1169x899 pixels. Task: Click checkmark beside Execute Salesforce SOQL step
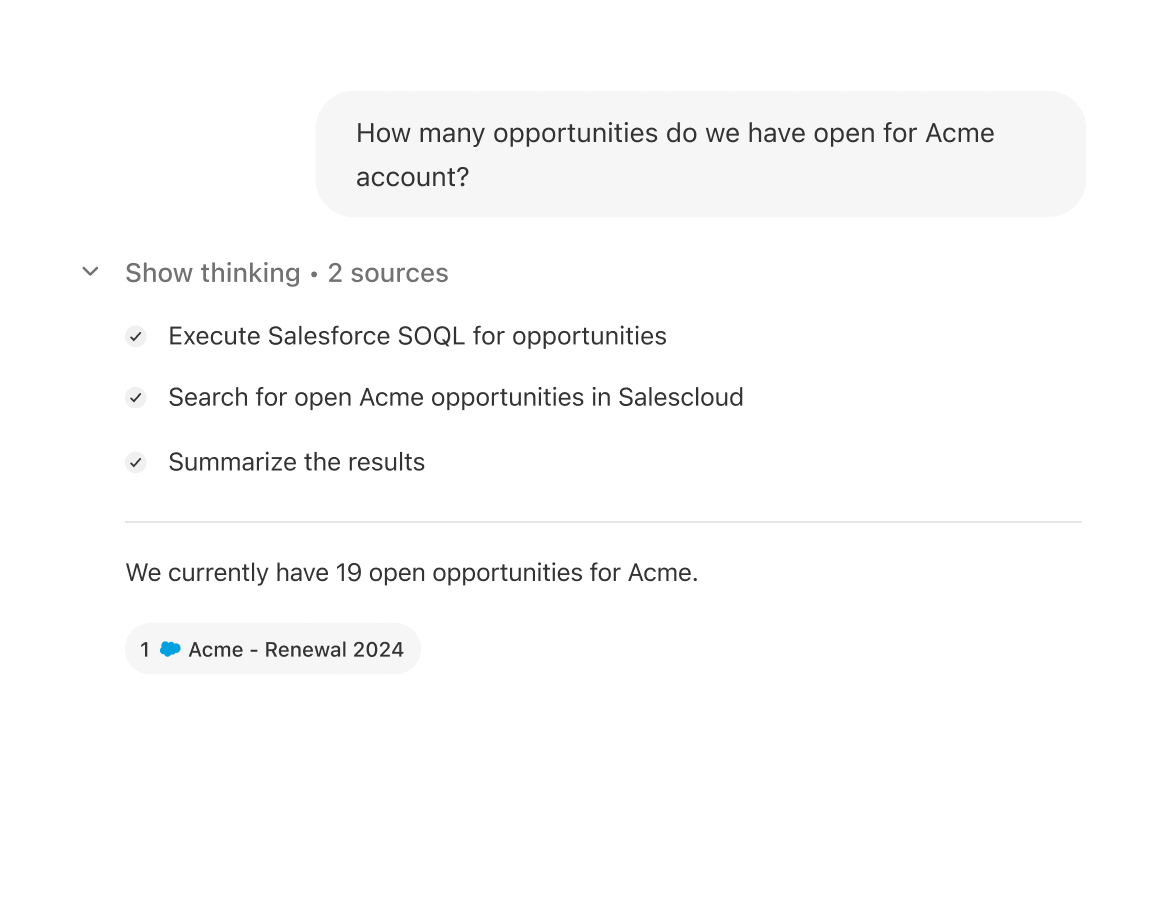[136, 337]
